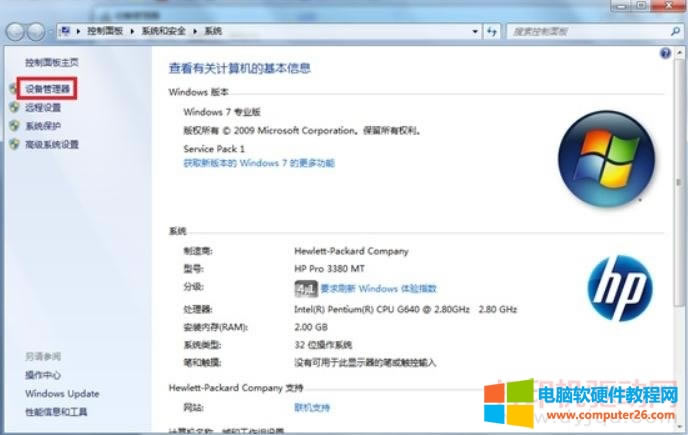
Task: Click the shield icon beside 高级系统设置
Action: pos(14,144)
